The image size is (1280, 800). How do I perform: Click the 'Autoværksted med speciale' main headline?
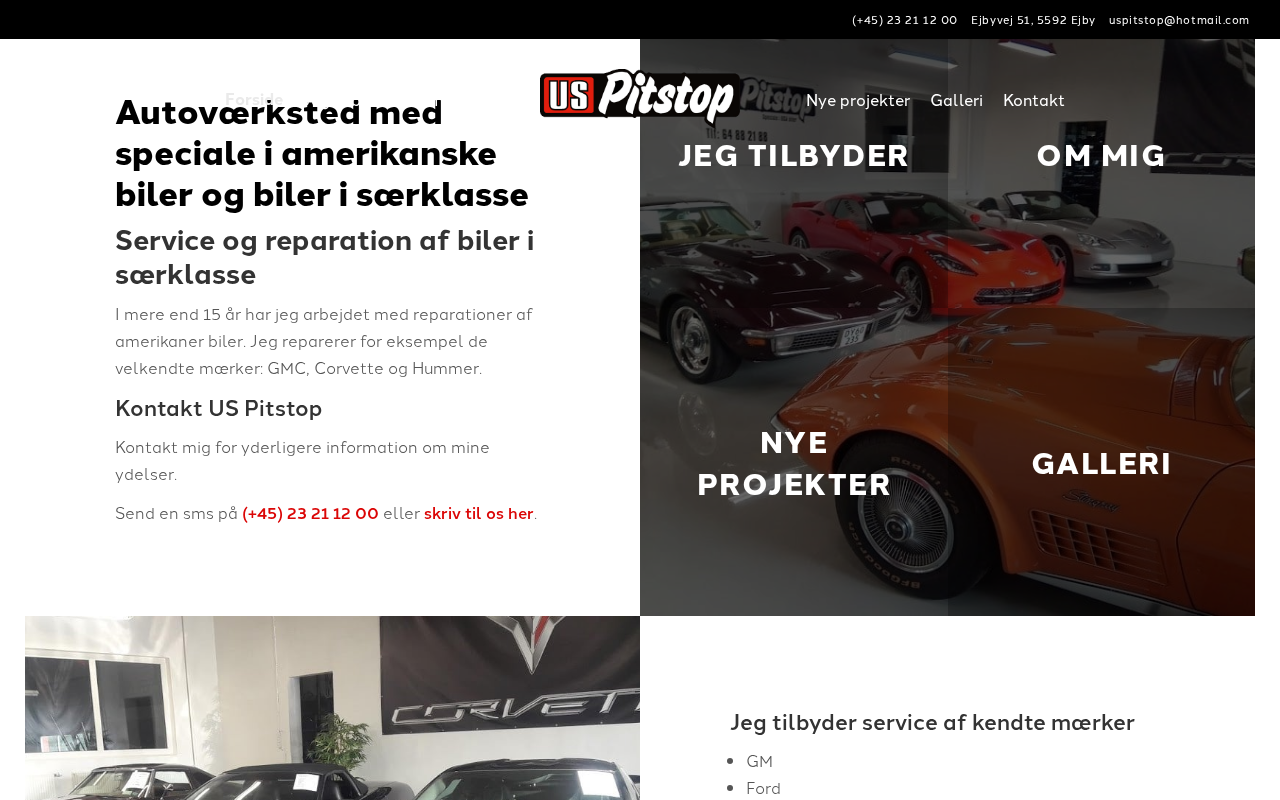click(322, 153)
